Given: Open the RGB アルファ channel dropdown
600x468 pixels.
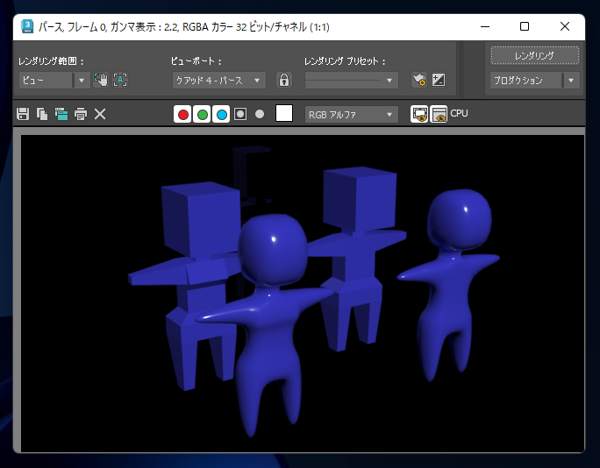Looking at the screenshot, I should [351, 114].
